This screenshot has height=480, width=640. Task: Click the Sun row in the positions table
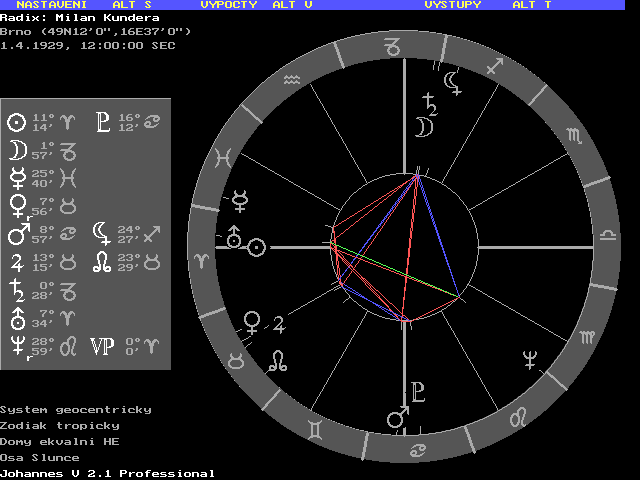point(41,123)
